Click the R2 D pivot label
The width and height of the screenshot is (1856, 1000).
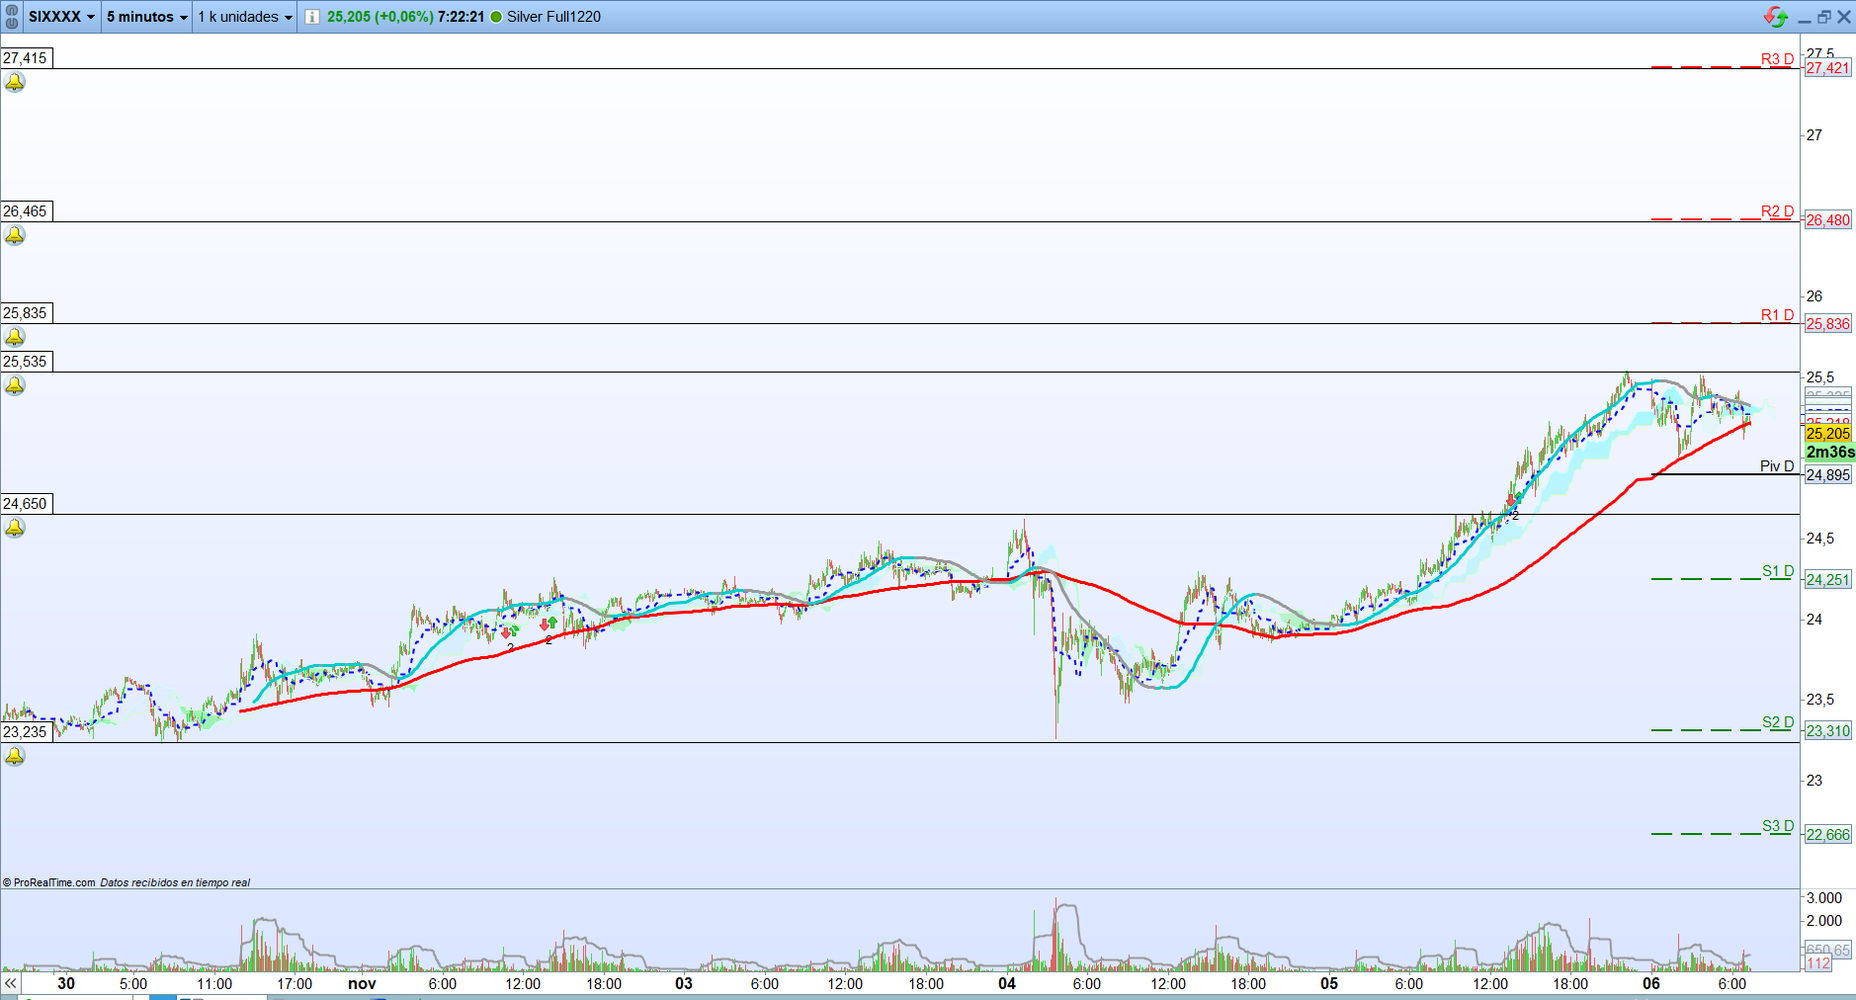[1777, 211]
